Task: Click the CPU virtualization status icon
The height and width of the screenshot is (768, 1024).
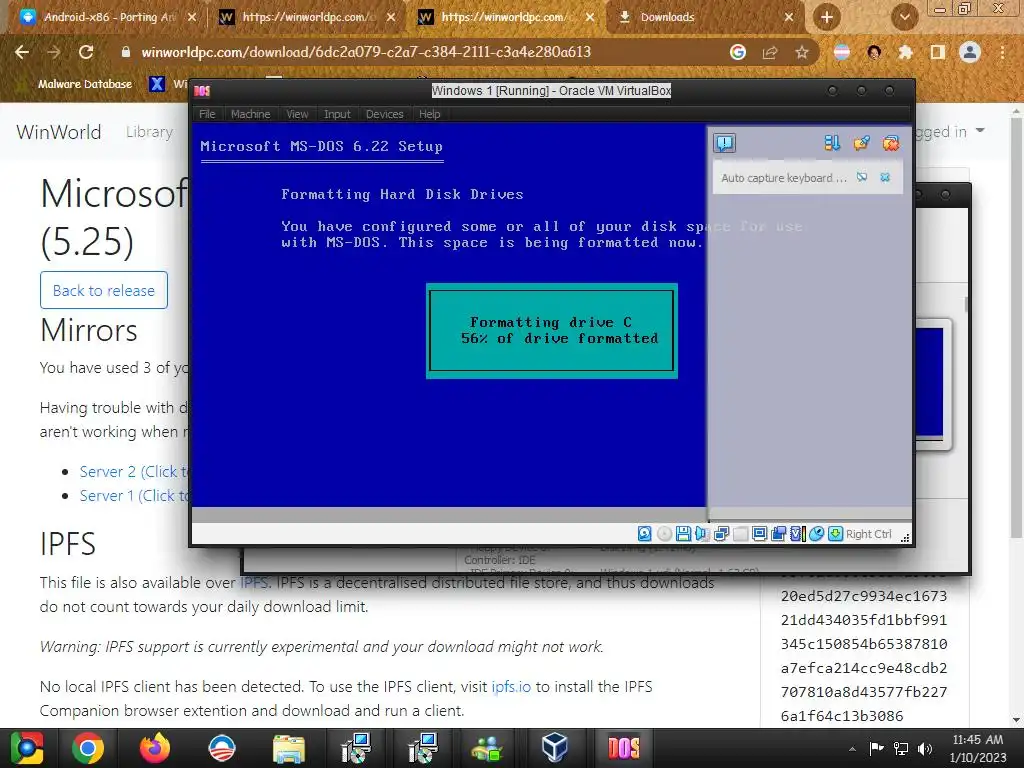Action: pos(797,534)
